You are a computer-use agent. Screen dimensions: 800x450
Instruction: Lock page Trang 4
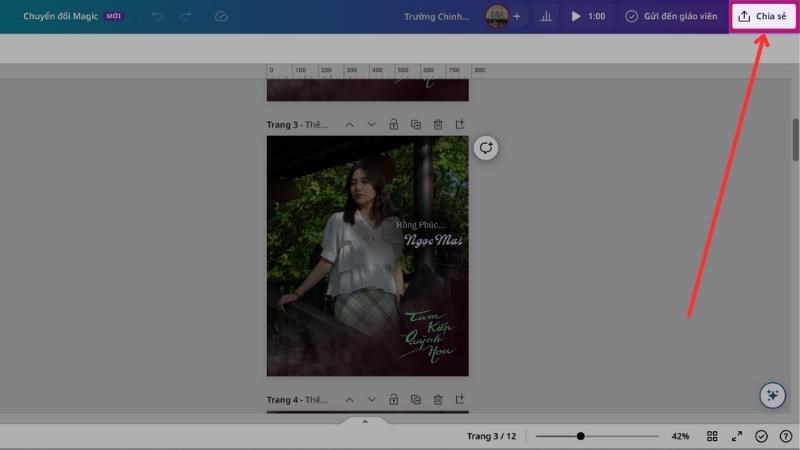(393, 399)
